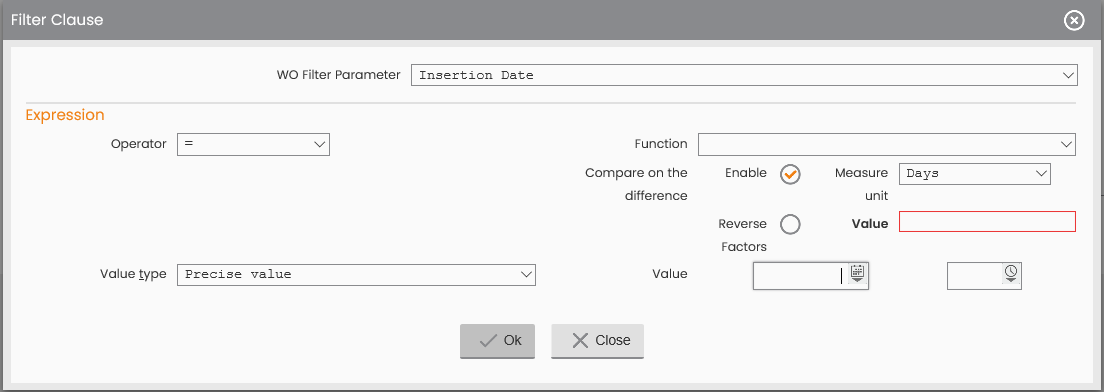Viewport: 1104px width, 392px height.
Task: Focus the red-outlined difference Value field
Action: [x=987, y=222]
